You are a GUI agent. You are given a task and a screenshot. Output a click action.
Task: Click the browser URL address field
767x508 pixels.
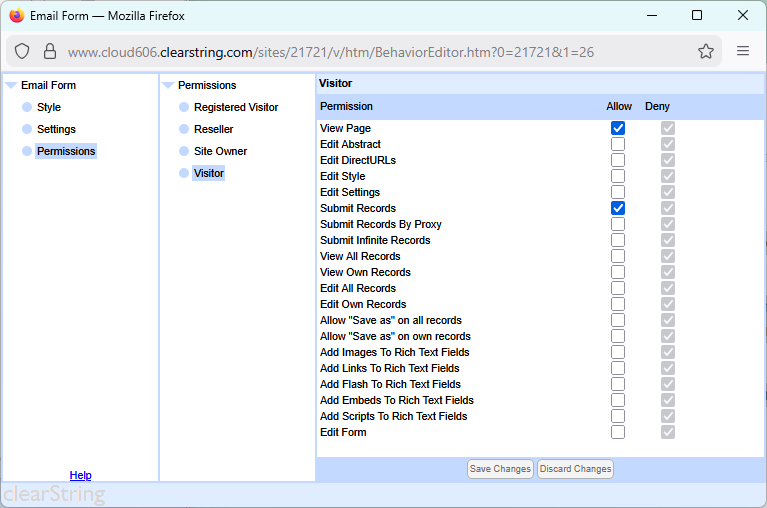330,52
